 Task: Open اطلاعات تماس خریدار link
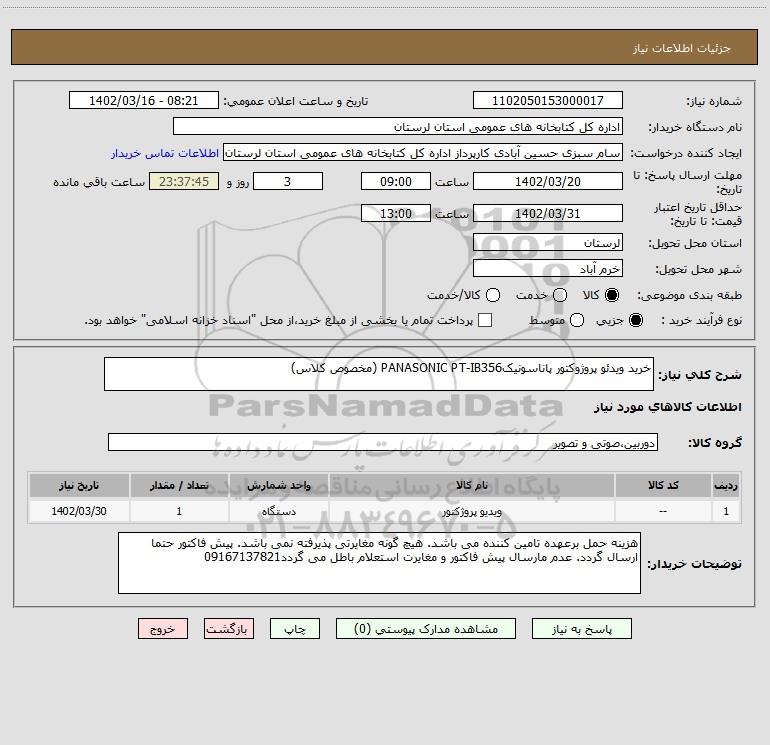(165, 153)
